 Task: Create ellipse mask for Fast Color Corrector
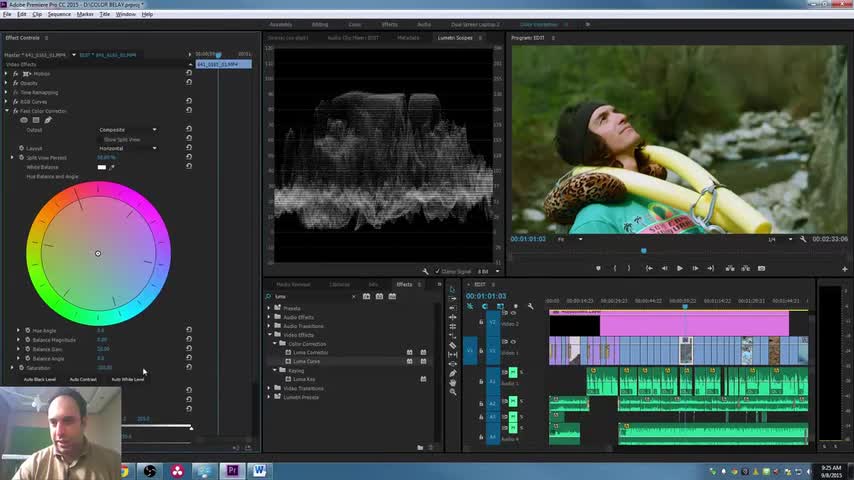point(25,120)
